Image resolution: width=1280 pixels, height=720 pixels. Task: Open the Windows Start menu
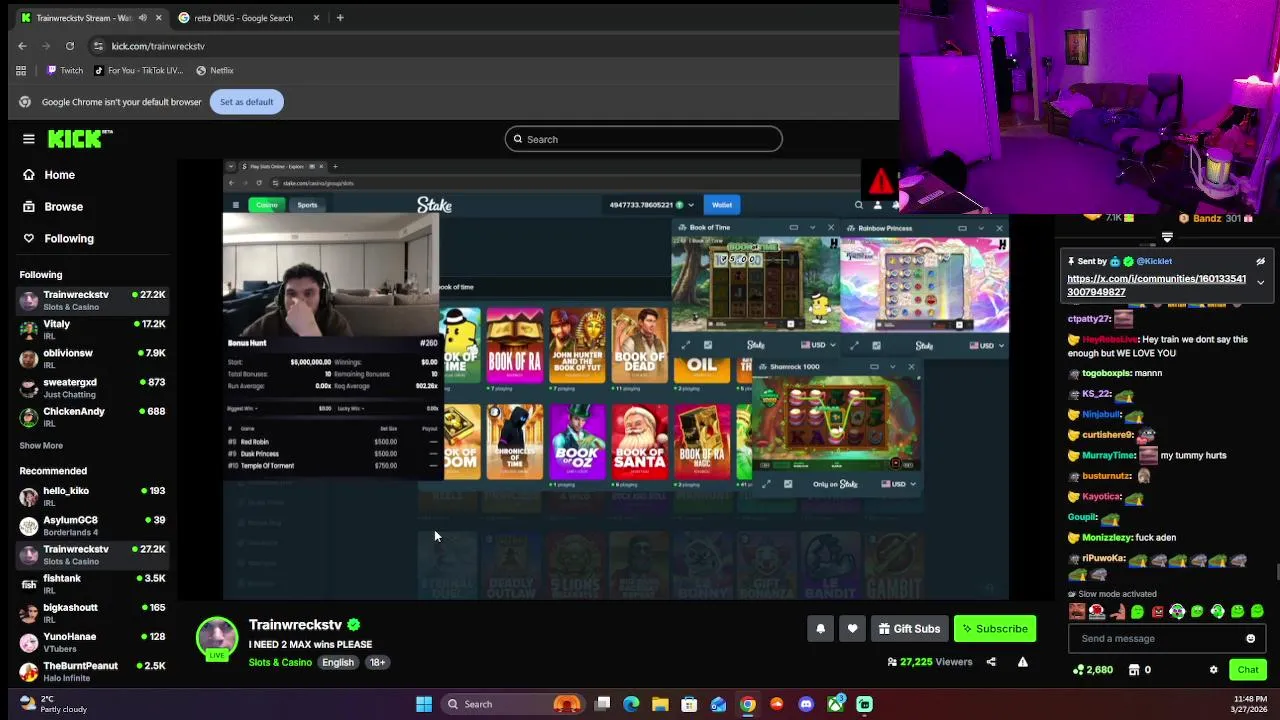pos(424,704)
